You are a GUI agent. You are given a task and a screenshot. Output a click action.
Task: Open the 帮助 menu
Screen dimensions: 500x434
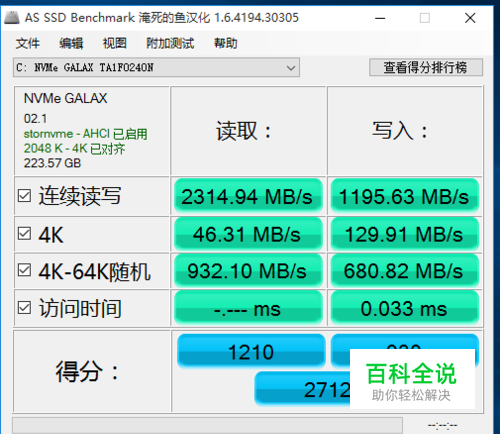point(226,43)
